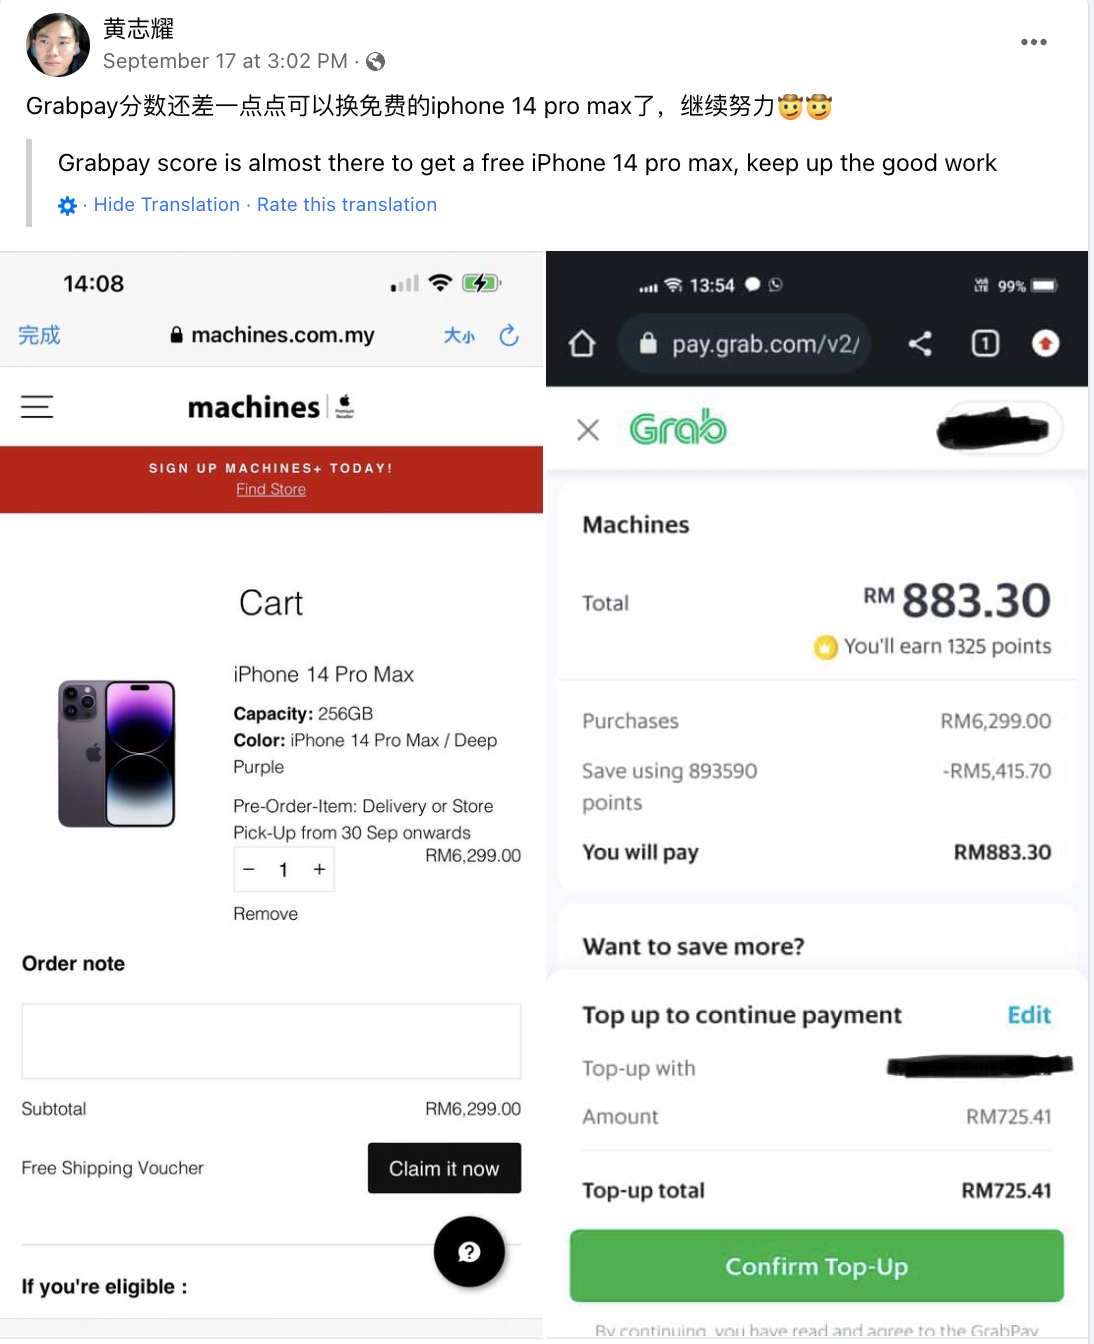Decrease iPhone quantity with minus button
The height and width of the screenshot is (1344, 1094).
249,869
